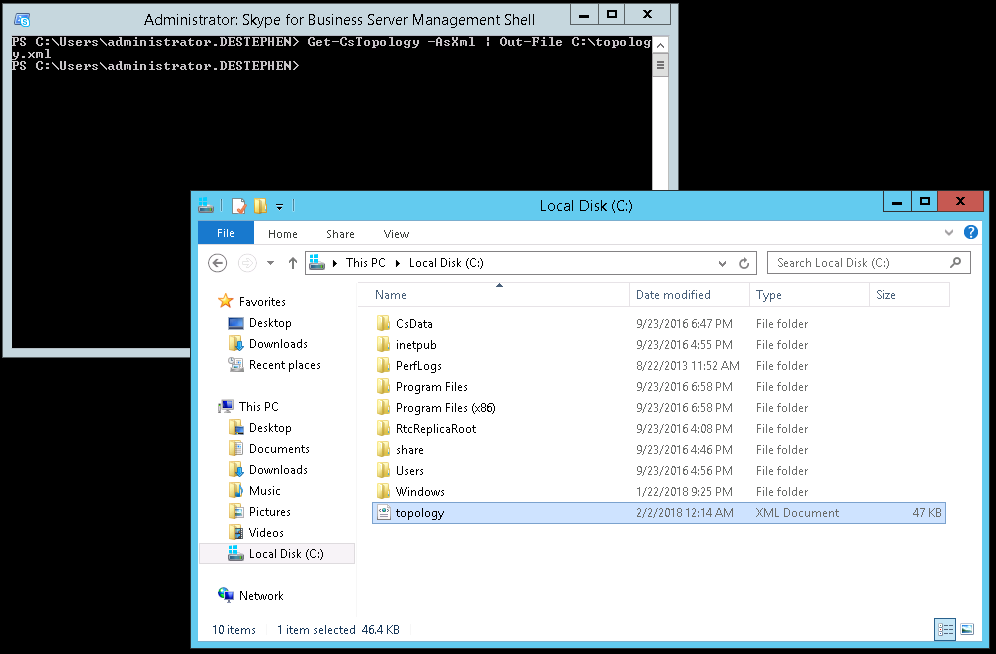Select the CsData folder icon
The width and height of the screenshot is (996, 654).
pyautogui.click(x=383, y=323)
